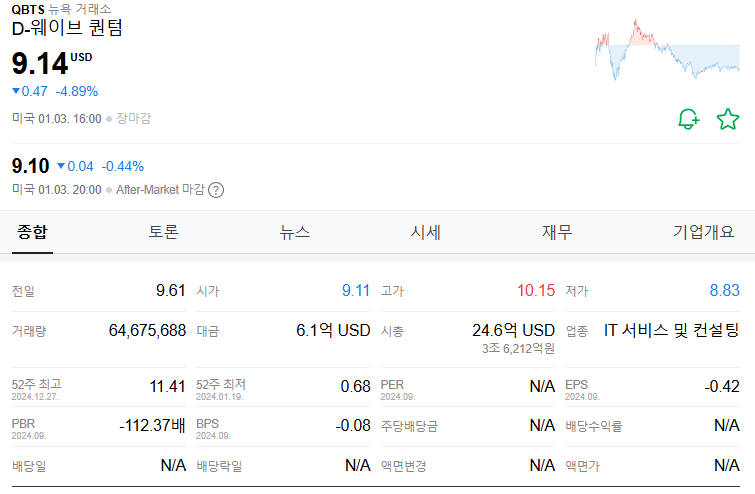The image size is (755, 494).
Task: Add a price alert with bell icon
Action: [x=689, y=119]
